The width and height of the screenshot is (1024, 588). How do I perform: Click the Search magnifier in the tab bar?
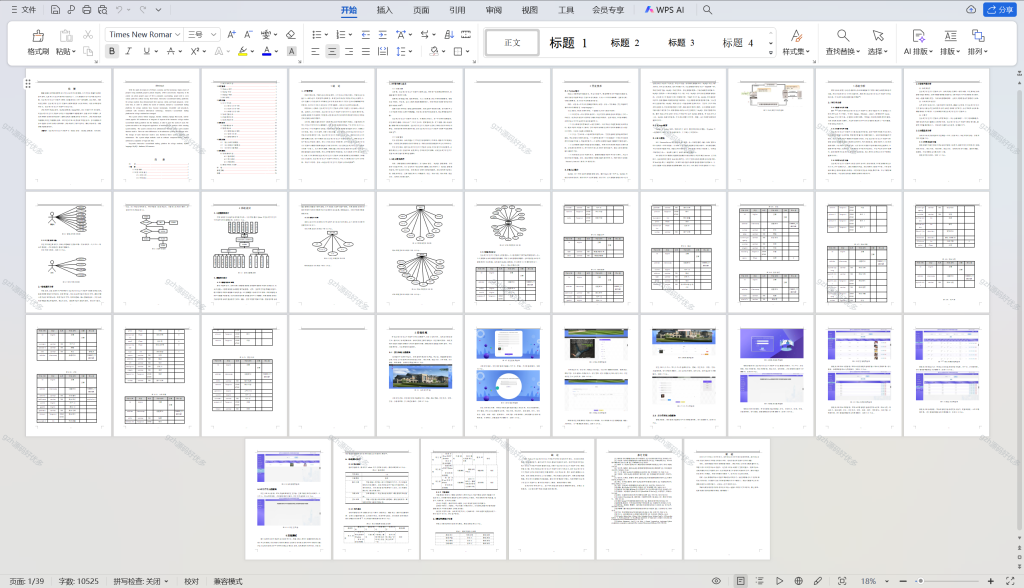tap(707, 10)
